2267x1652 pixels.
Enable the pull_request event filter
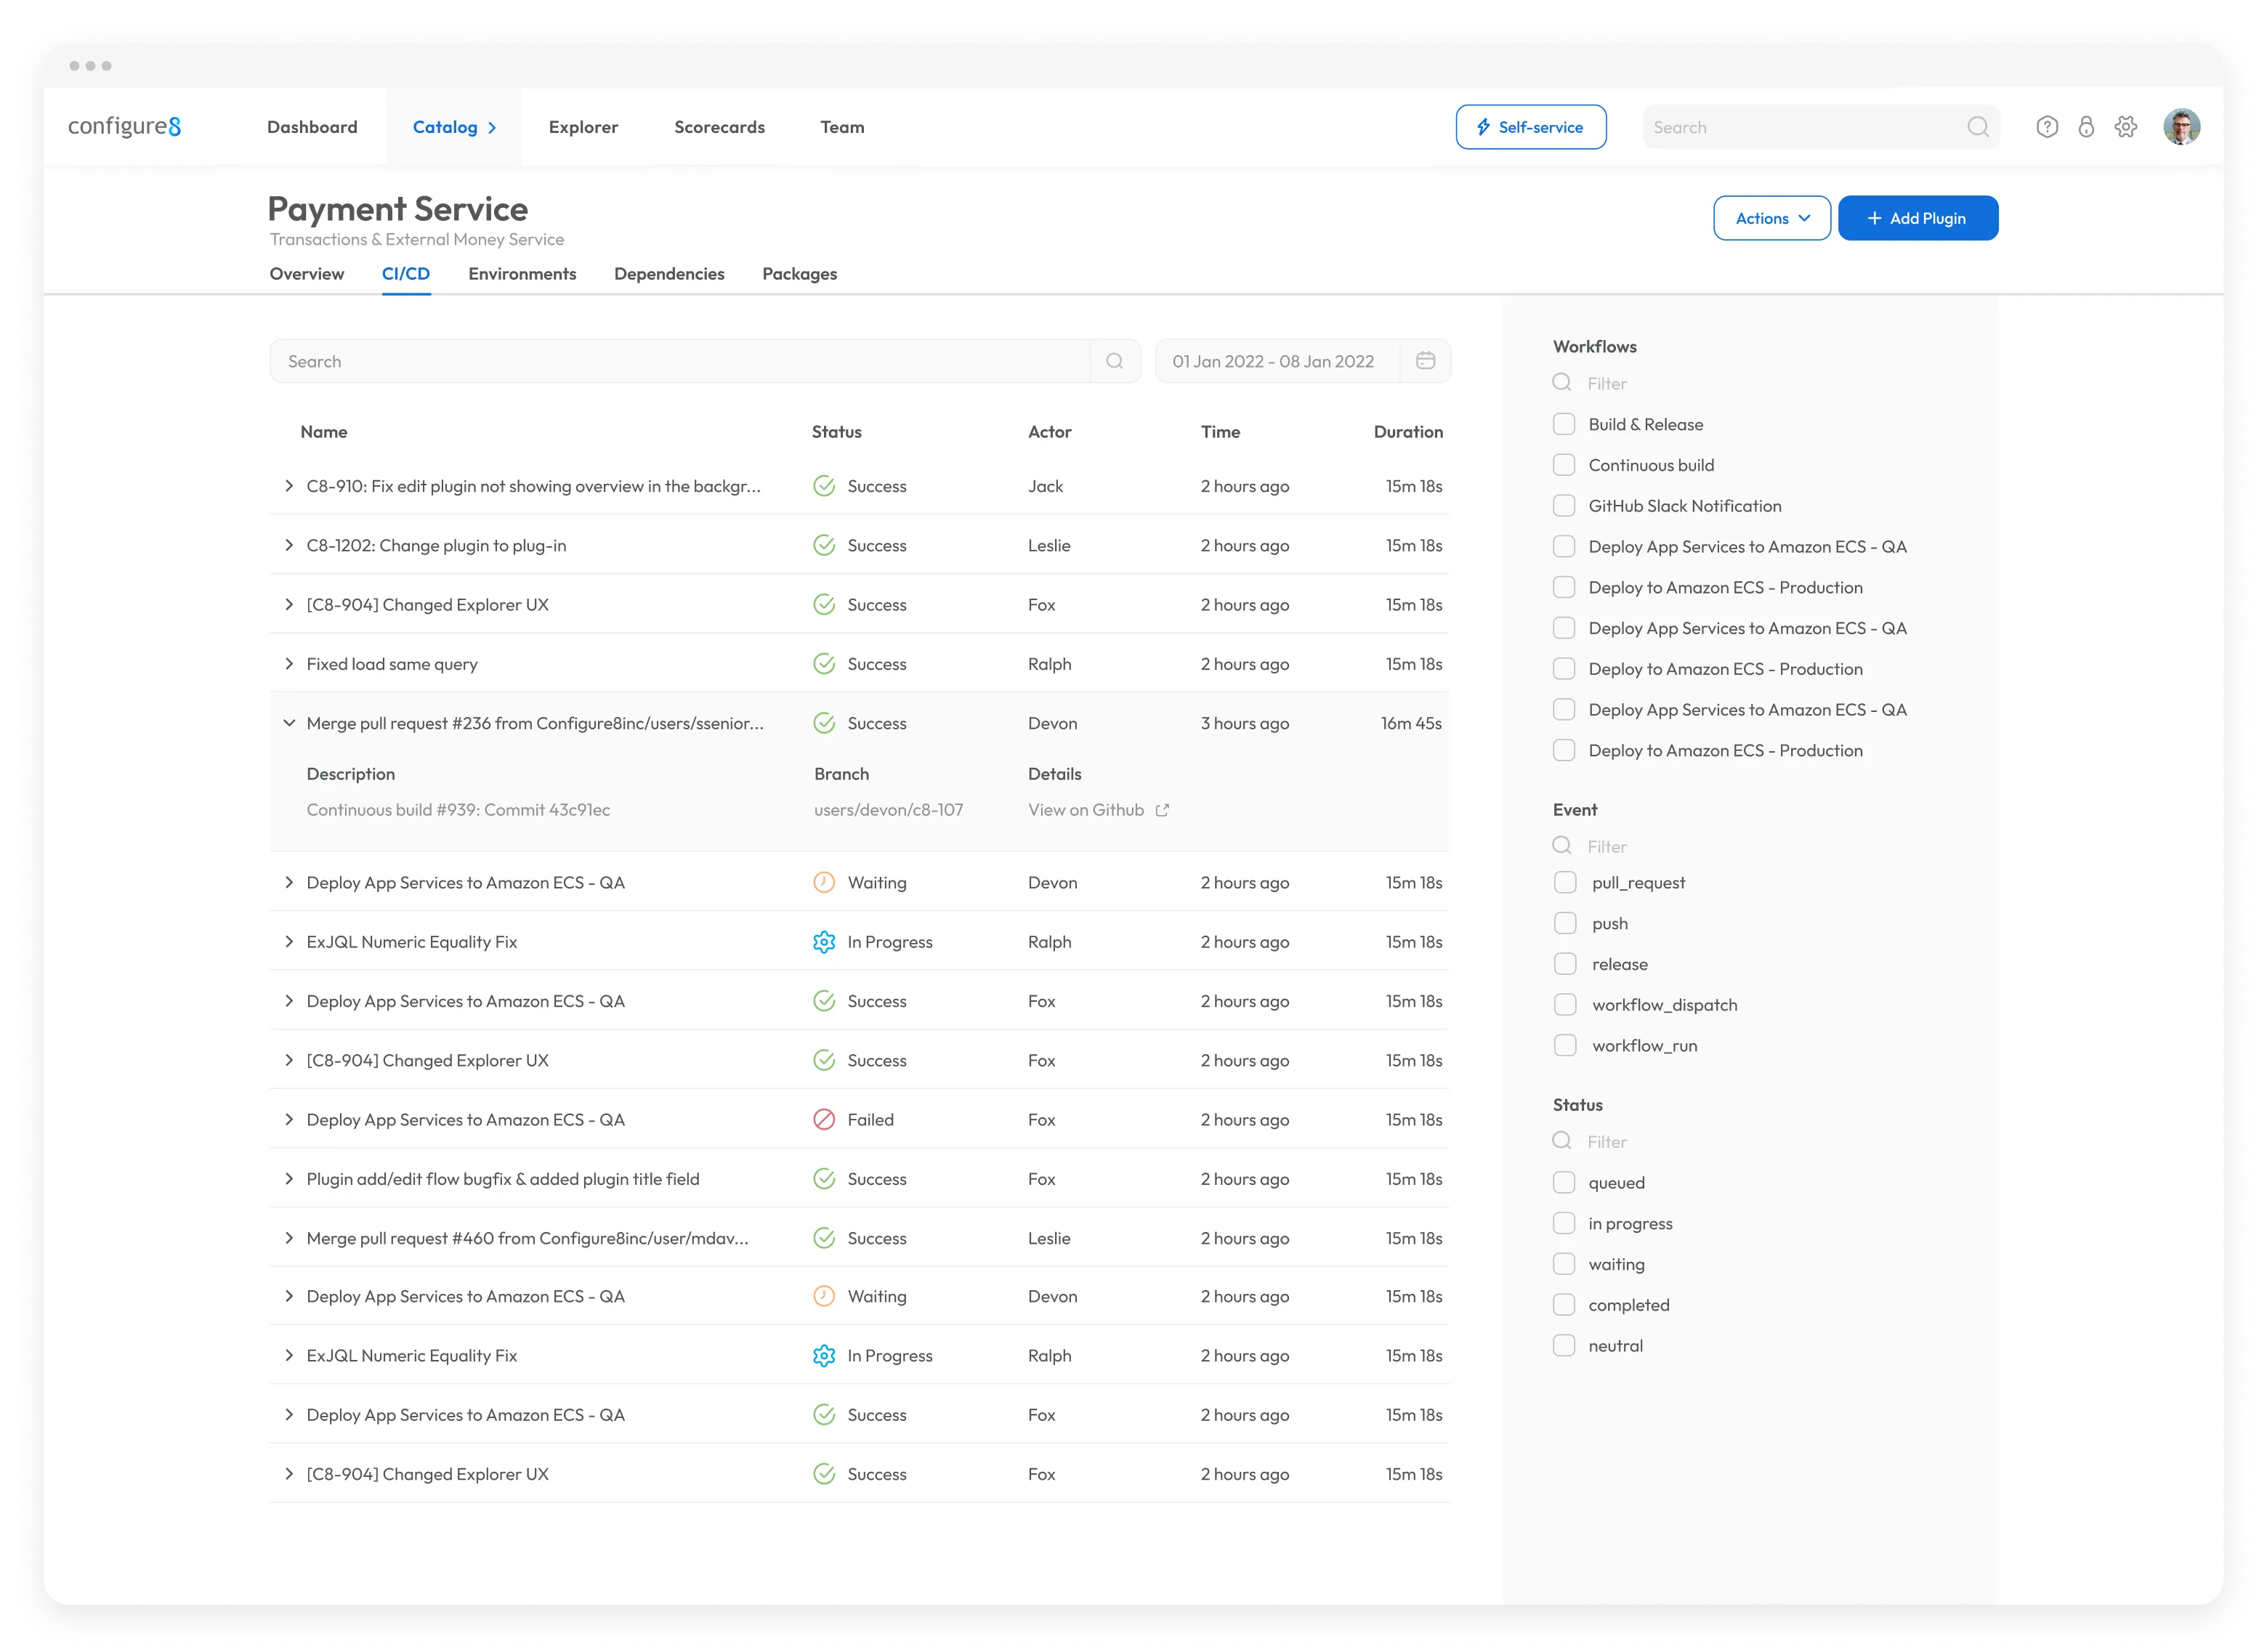point(1565,883)
